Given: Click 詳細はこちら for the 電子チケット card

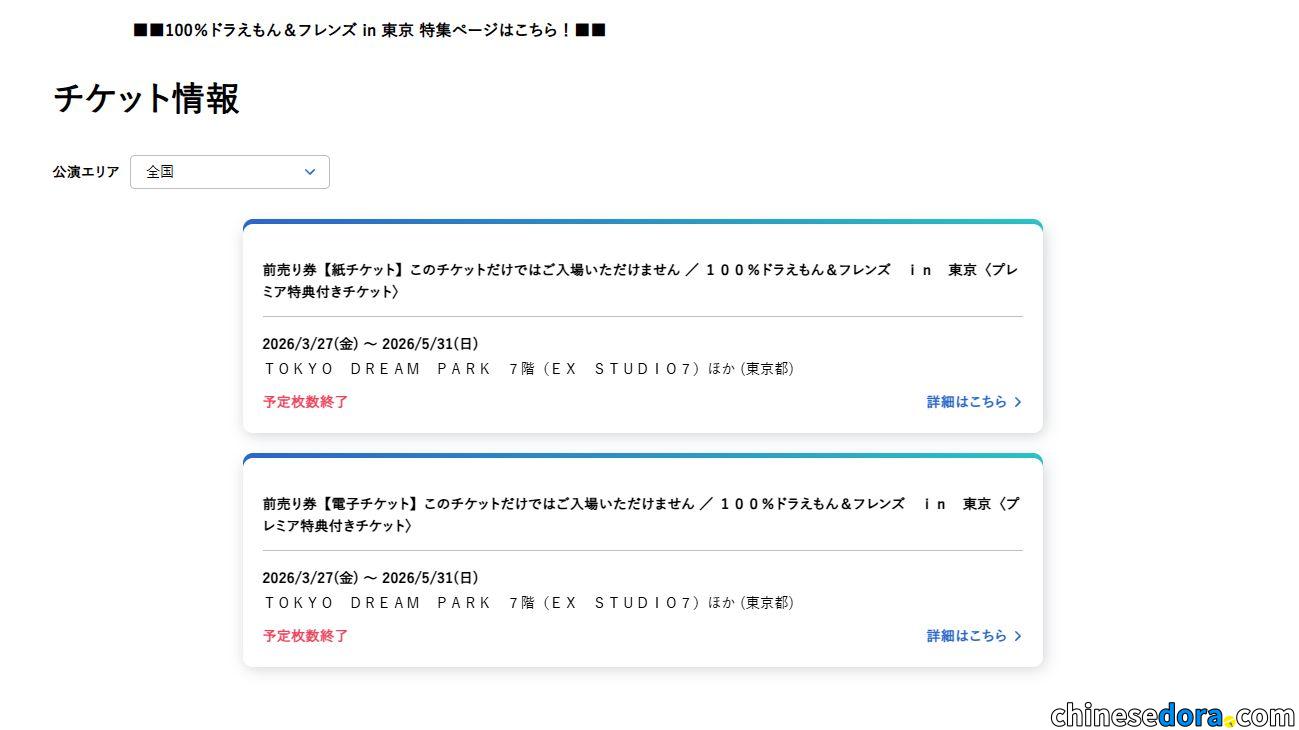Looking at the screenshot, I should tap(966, 636).
